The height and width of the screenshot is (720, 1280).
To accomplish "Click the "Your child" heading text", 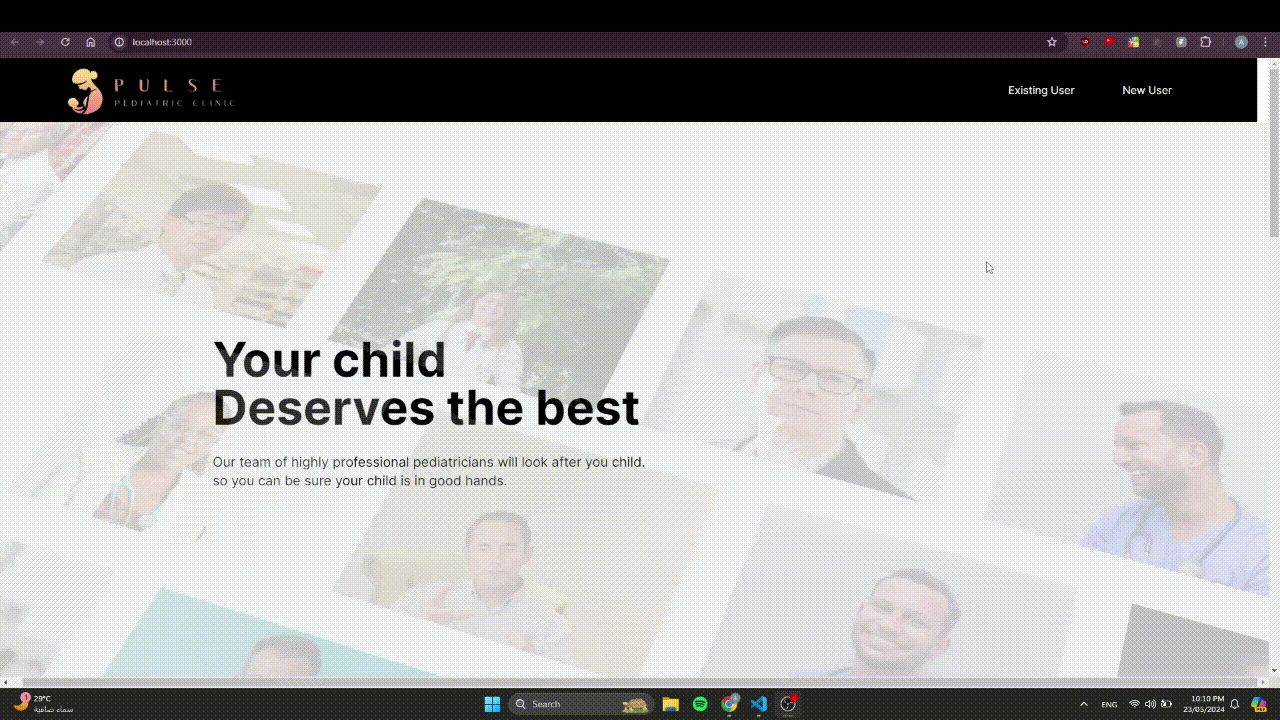I will (329, 359).
